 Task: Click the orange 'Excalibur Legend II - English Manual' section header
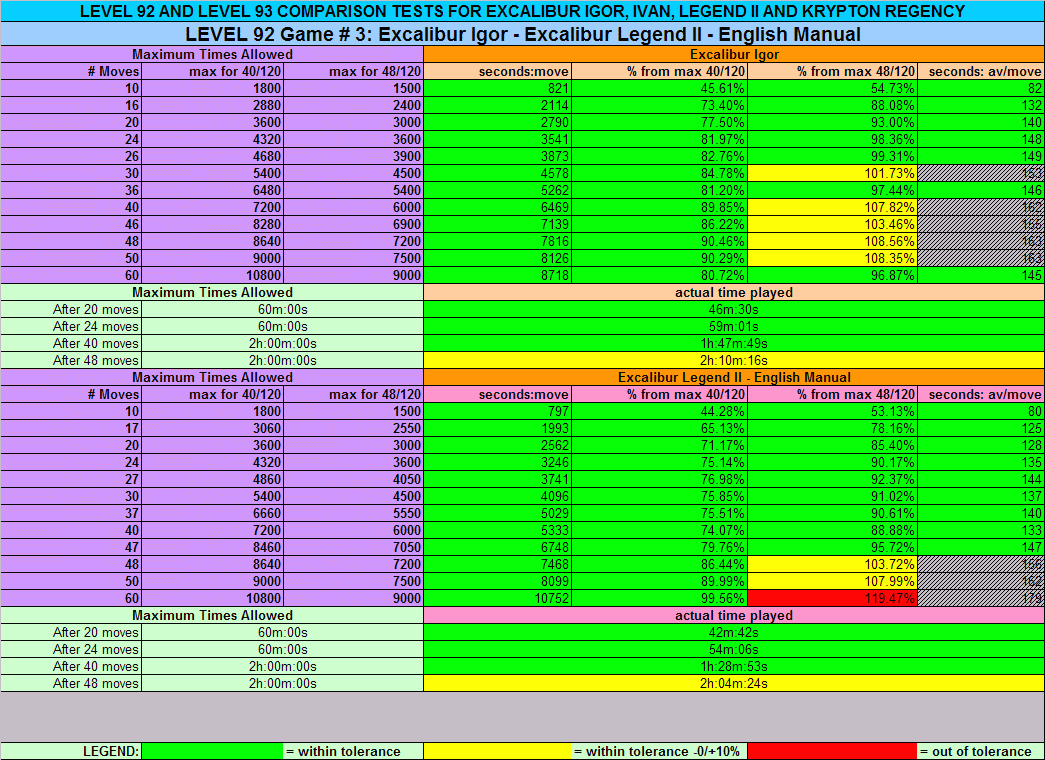pos(734,377)
